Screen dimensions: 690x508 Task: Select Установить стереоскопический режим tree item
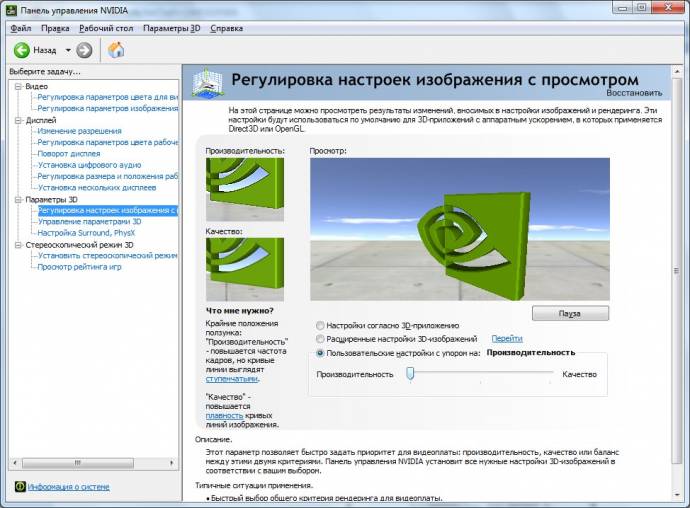tap(108, 255)
